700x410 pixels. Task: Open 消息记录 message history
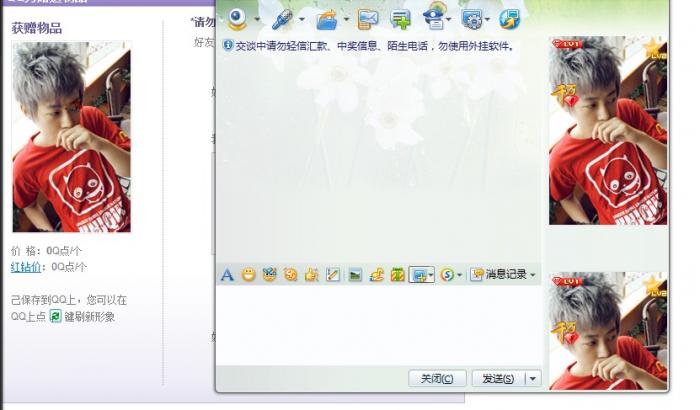tap(499, 275)
